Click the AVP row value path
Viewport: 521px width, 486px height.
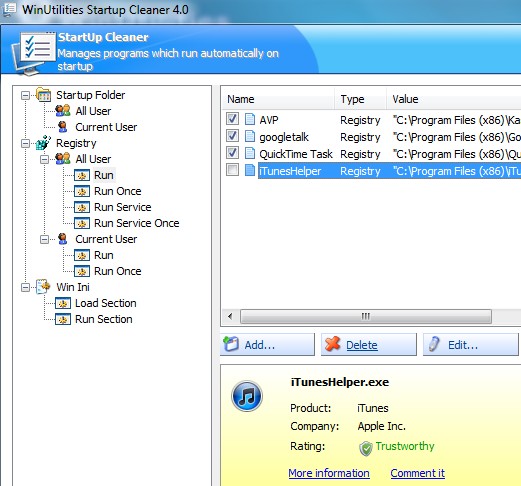457,120
